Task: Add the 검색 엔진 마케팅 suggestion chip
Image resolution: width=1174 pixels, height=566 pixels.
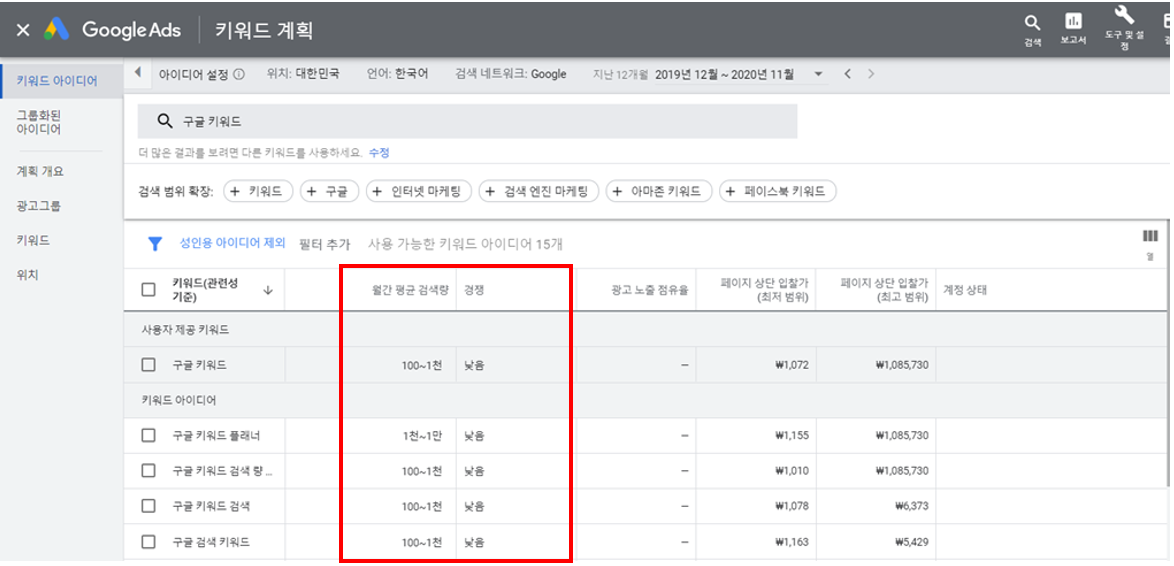Action: click(x=538, y=192)
